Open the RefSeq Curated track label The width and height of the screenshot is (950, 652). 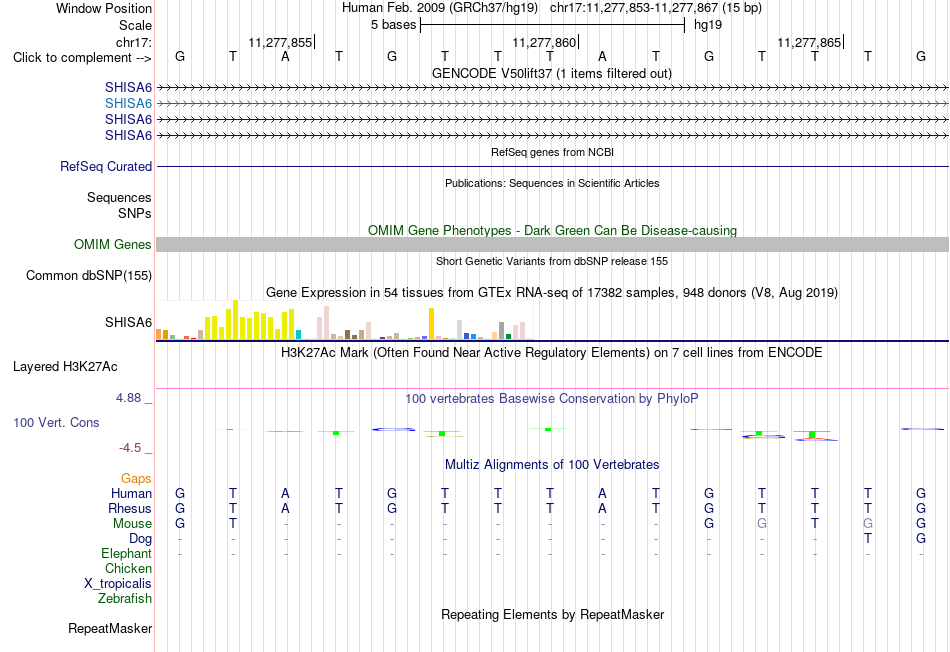tap(106, 167)
